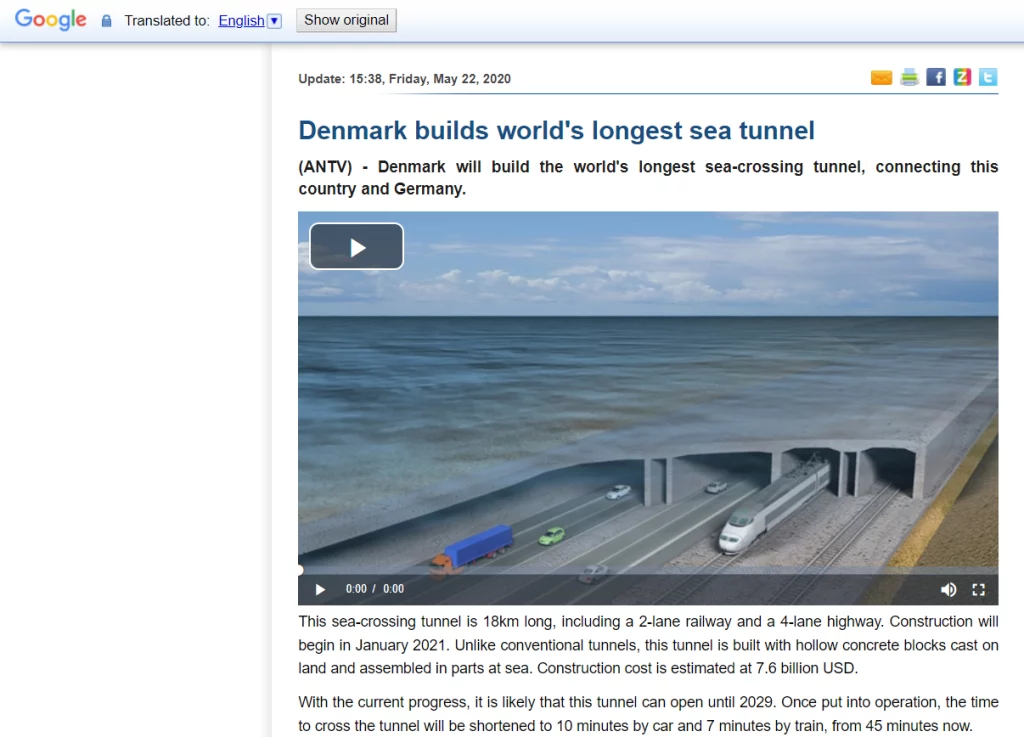Screen dimensions: 1024x737
Task: Click the Google logo in the translate bar
Action: (x=51, y=20)
